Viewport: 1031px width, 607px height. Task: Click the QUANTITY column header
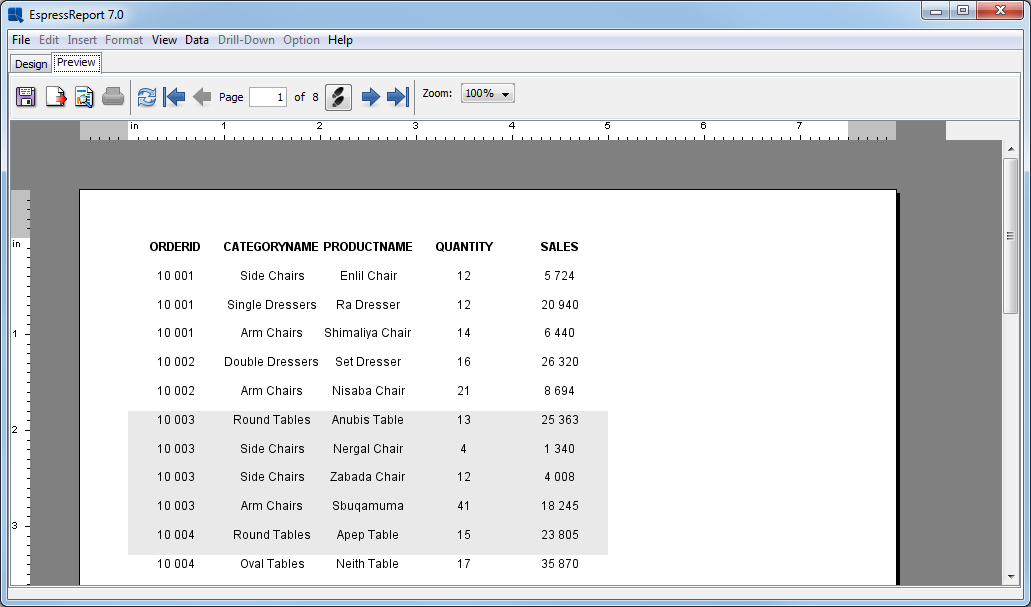tap(464, 247)
